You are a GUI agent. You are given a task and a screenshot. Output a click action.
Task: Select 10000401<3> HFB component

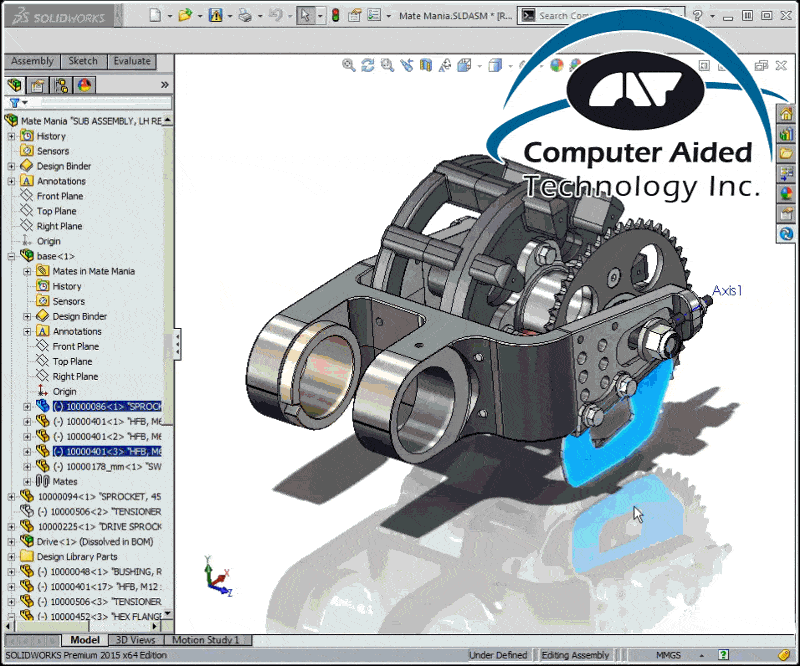[107, 452]
